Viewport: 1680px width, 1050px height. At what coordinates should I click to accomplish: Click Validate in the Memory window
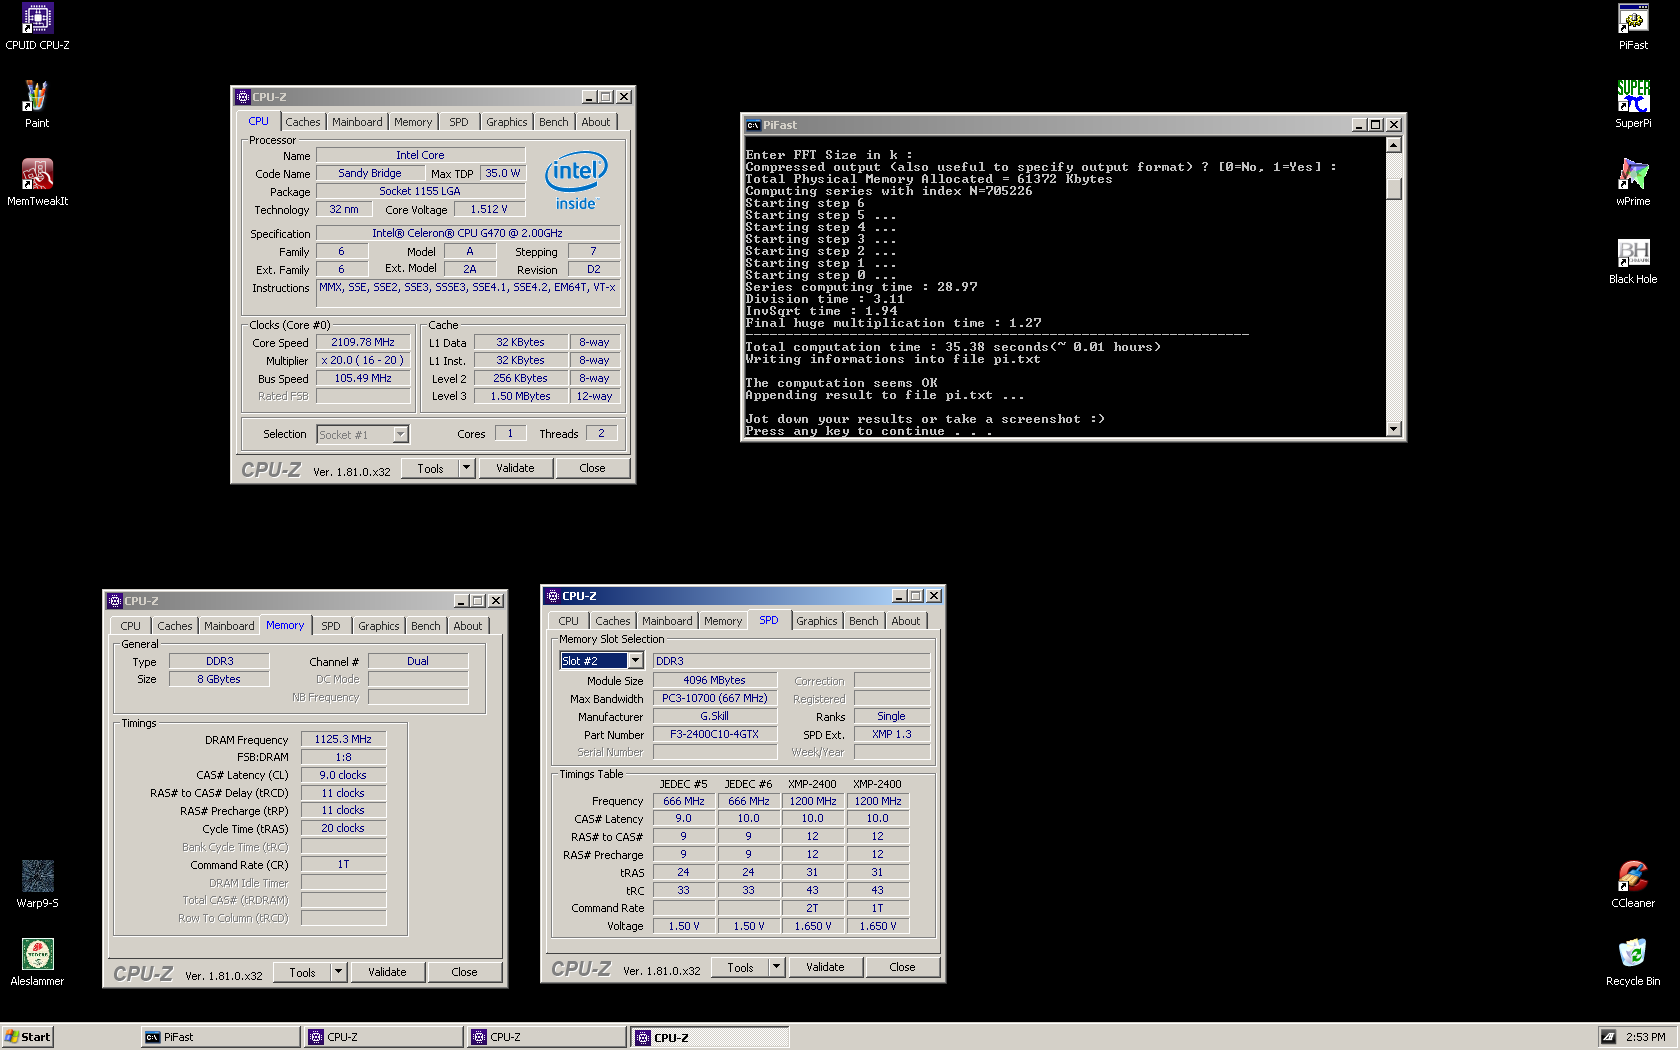click(x=387, y=972)
